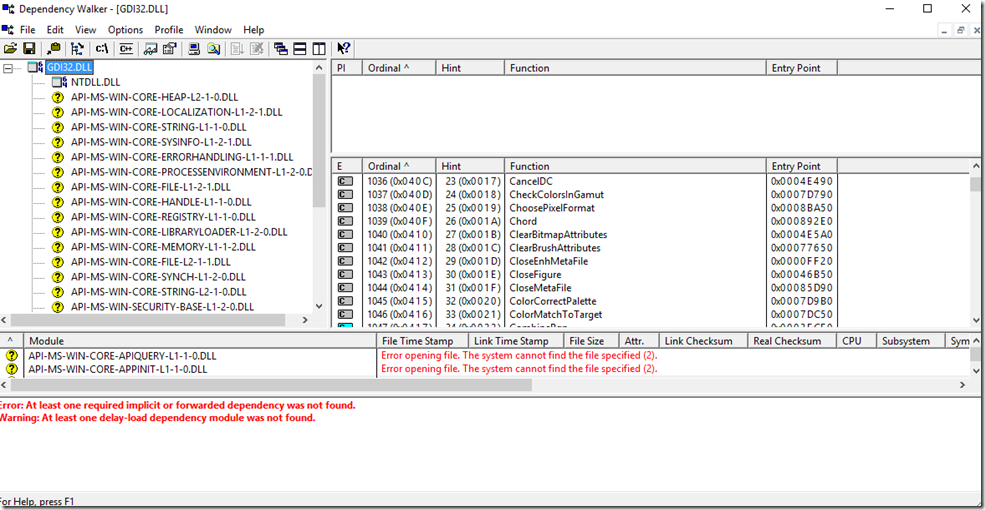Click question-mark icon beside API-MS-WIN-CORE-STRING-L1-1-0.DLL
Screen dimensions: 985x510
pyautogui.click(x=58, y=128)
